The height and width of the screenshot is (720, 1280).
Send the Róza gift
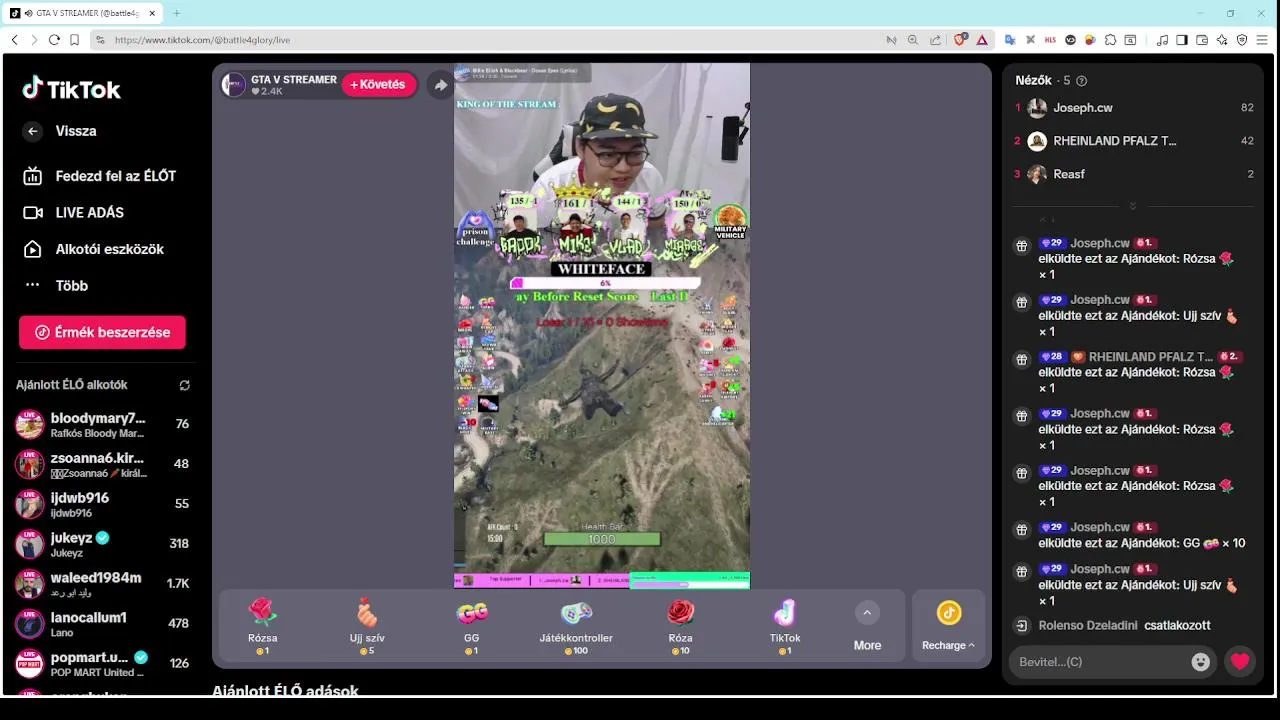click(681, 626)
